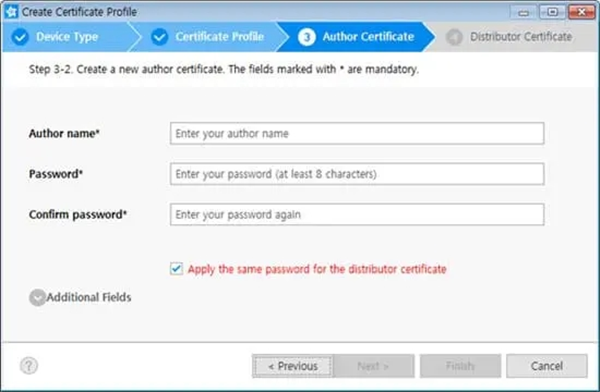Uncheck apply same password checkbox

click(176, 269)
